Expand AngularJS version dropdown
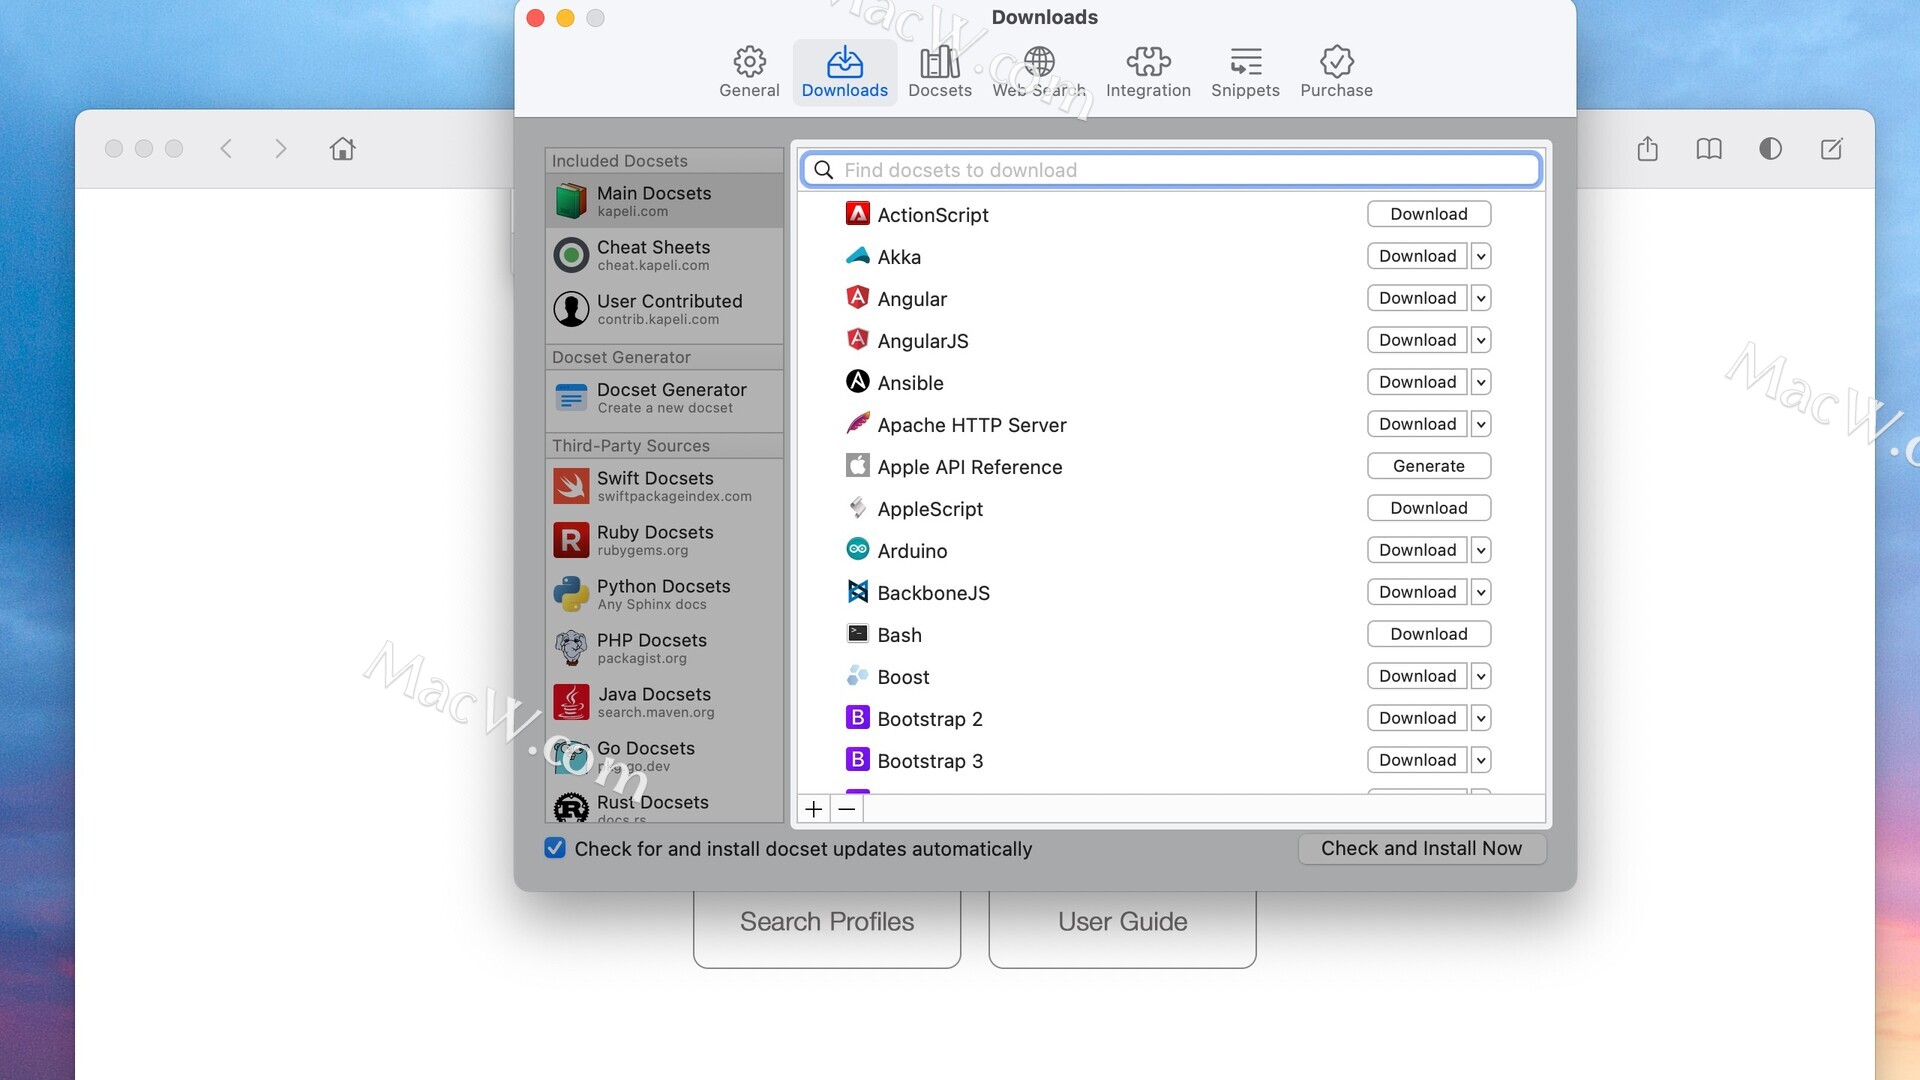The image size is (1920, 1080). point(1481,340)
